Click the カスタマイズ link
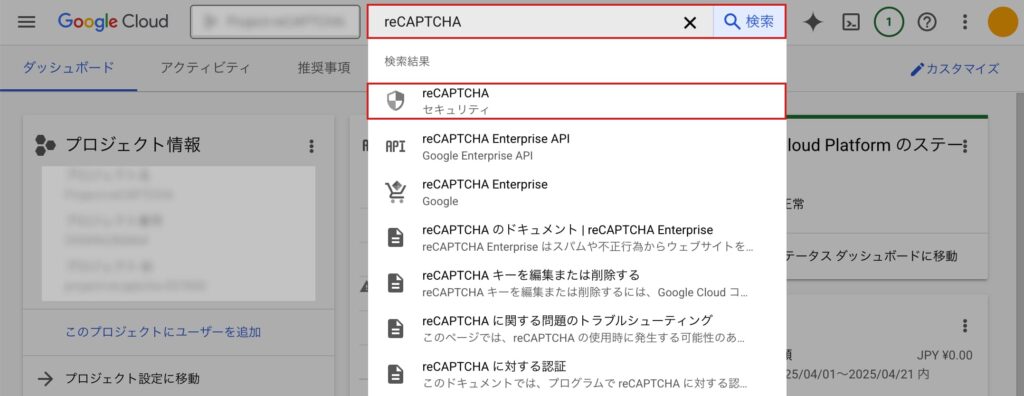This screenshot has height=396, width=1024. 955,69
